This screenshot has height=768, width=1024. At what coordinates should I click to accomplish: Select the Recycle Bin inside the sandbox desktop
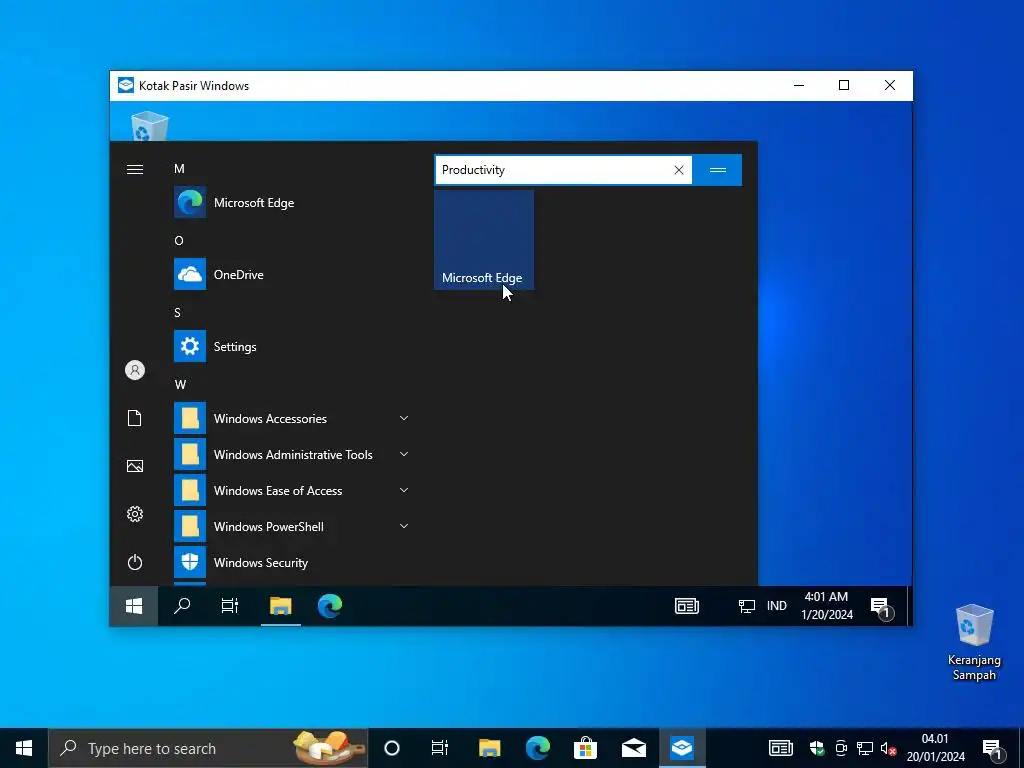pos(150,125)
